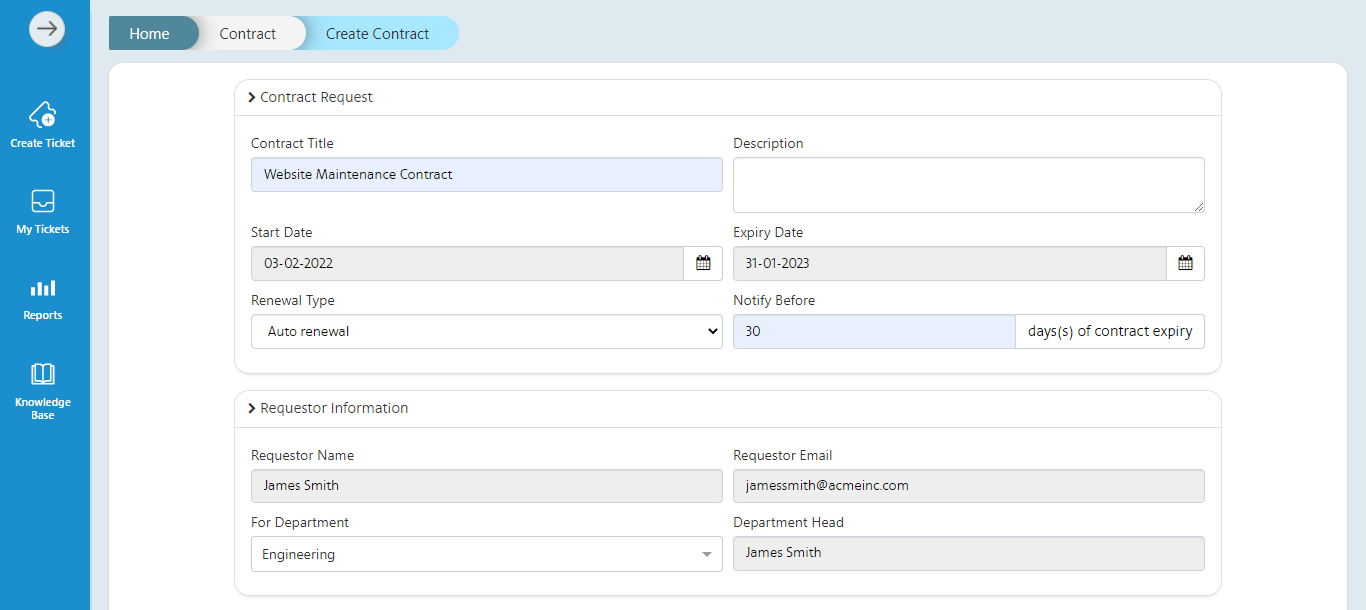
Task: Click the Requestor Email field
Action: pos(968,486)
